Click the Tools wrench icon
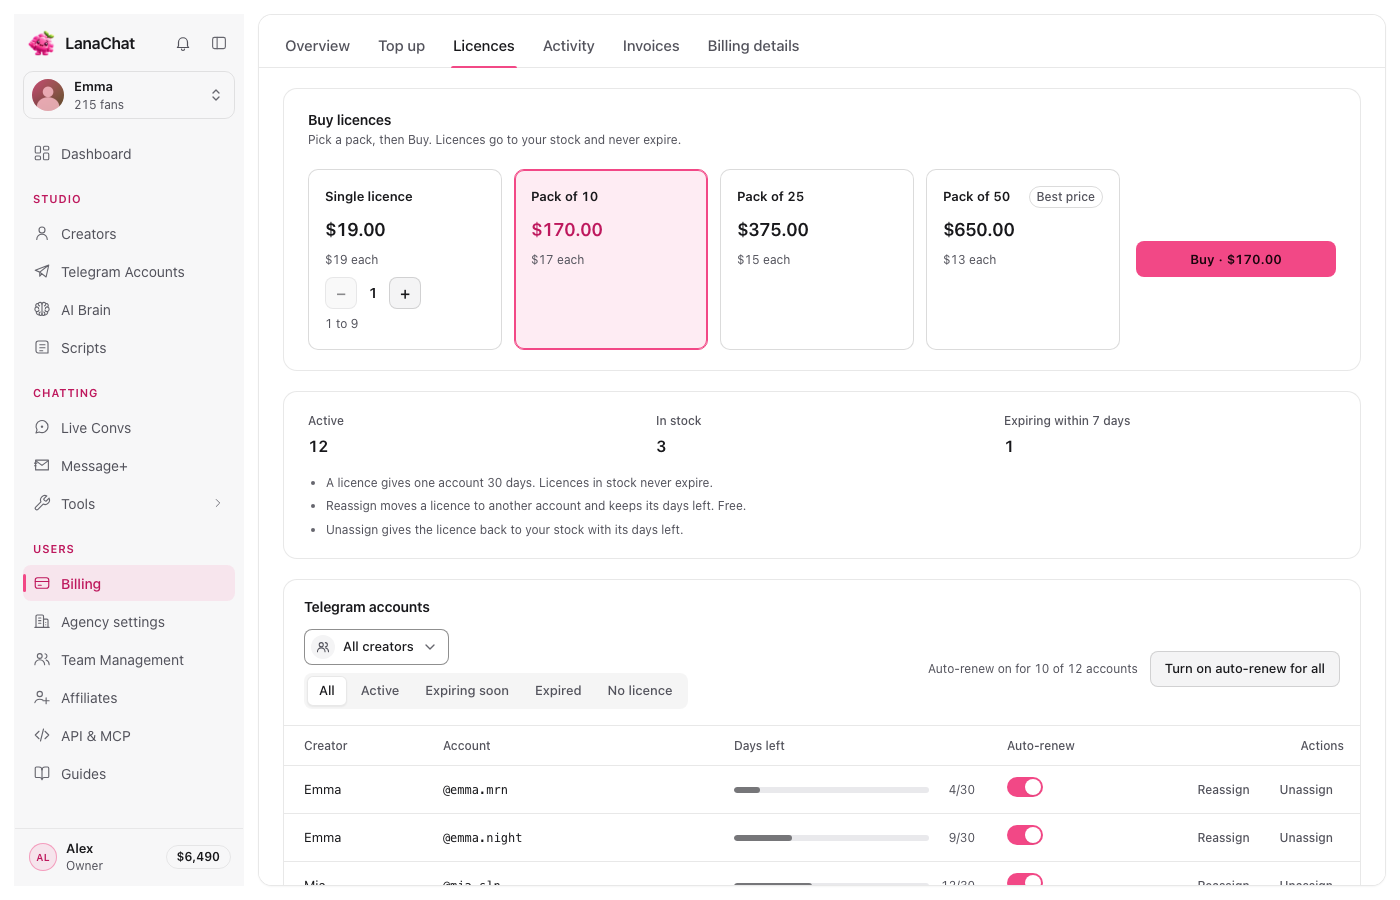1400x900 pixels. (42, 503)
